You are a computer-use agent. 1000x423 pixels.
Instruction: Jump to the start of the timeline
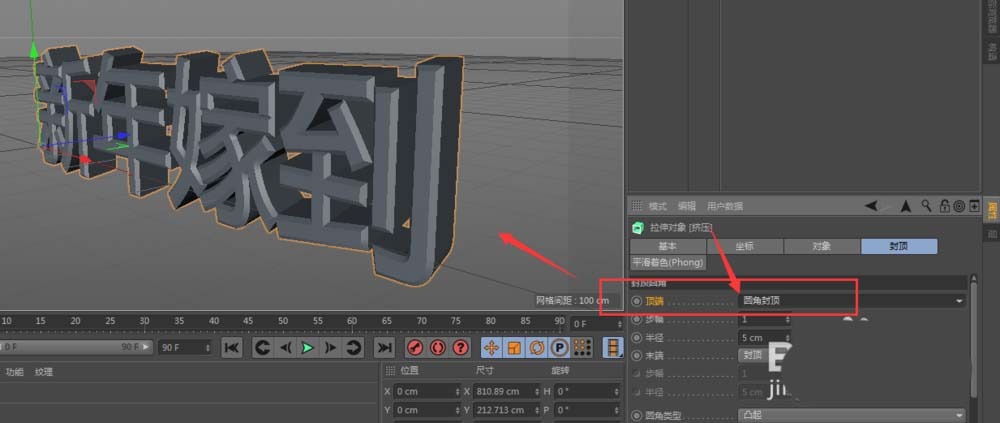(231, 347)
